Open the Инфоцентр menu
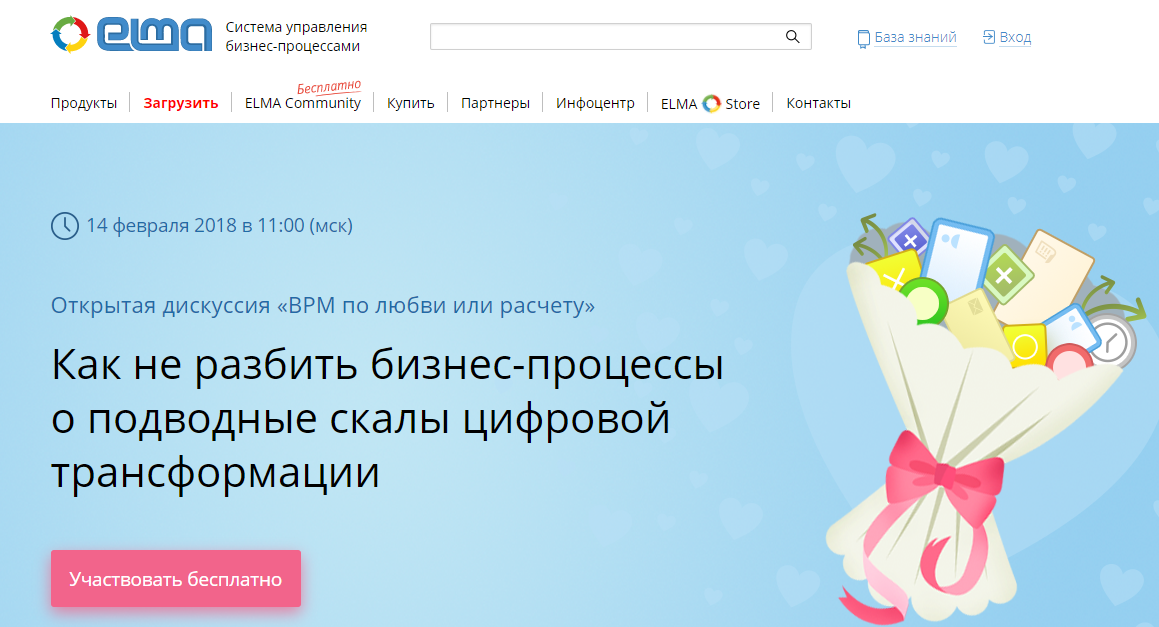The height and width of the screenshot is (627, 1159). point(594,102)
